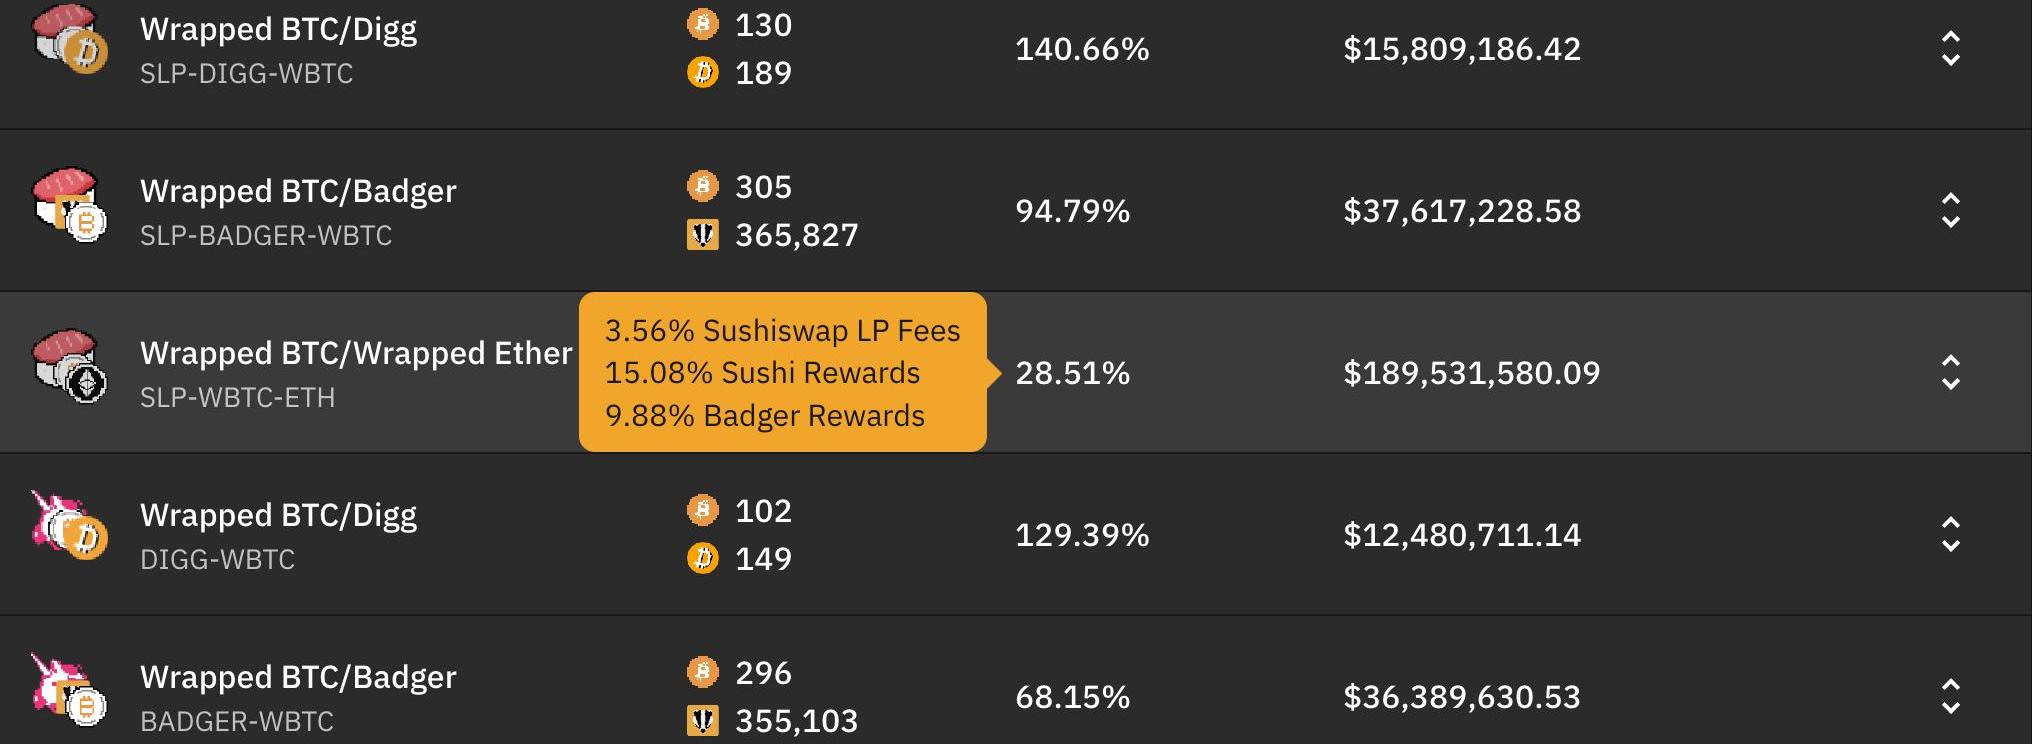The width and height of the screenshot is (2032, 744).
Task: Click the SLP-BADGER-WBTC sushi pool icon
Action: [x=70, y=205]
